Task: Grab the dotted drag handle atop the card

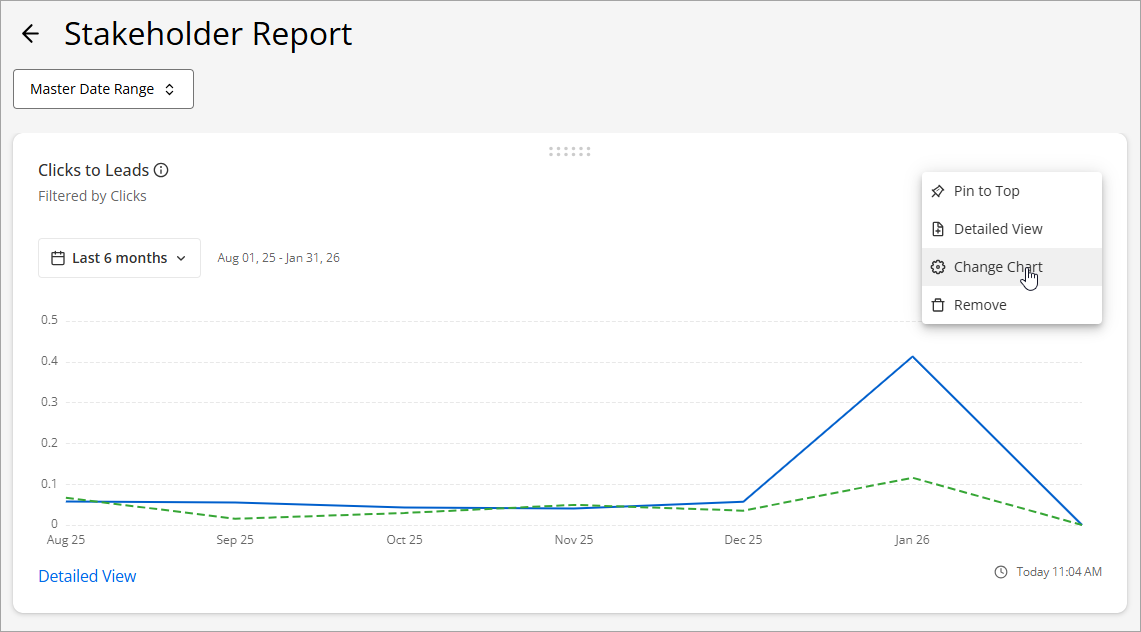Action: tap(570, 152)
